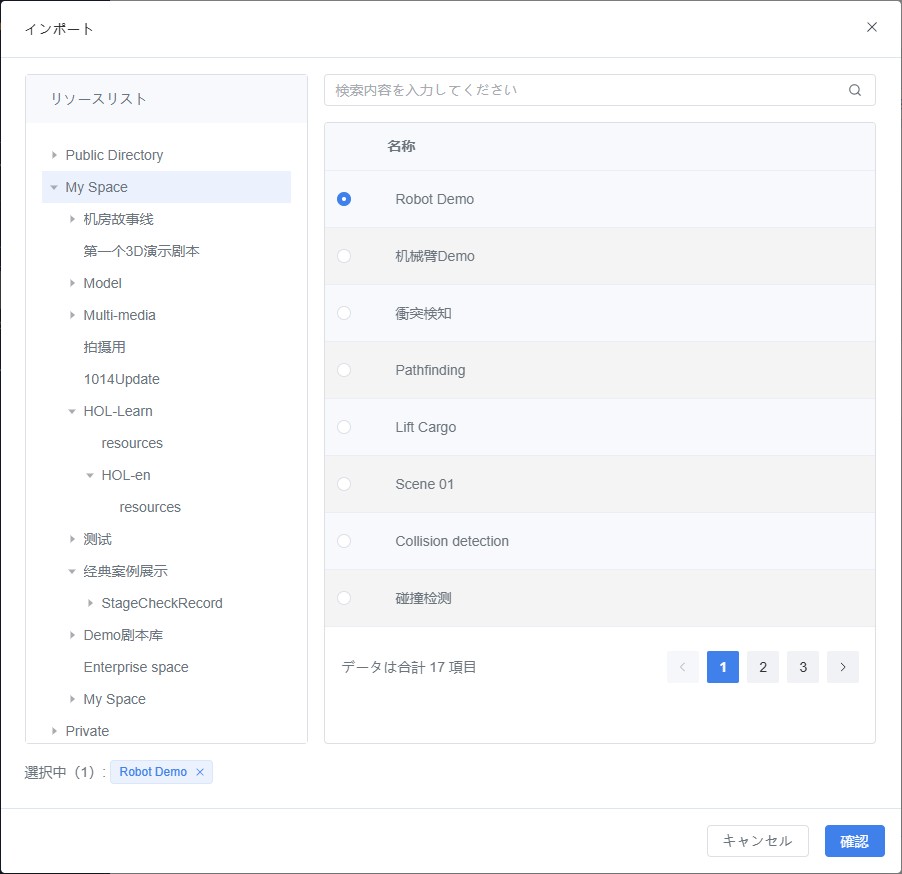Click the キャンセル cancel button
The image size is (902, 874).
(757, 841)
